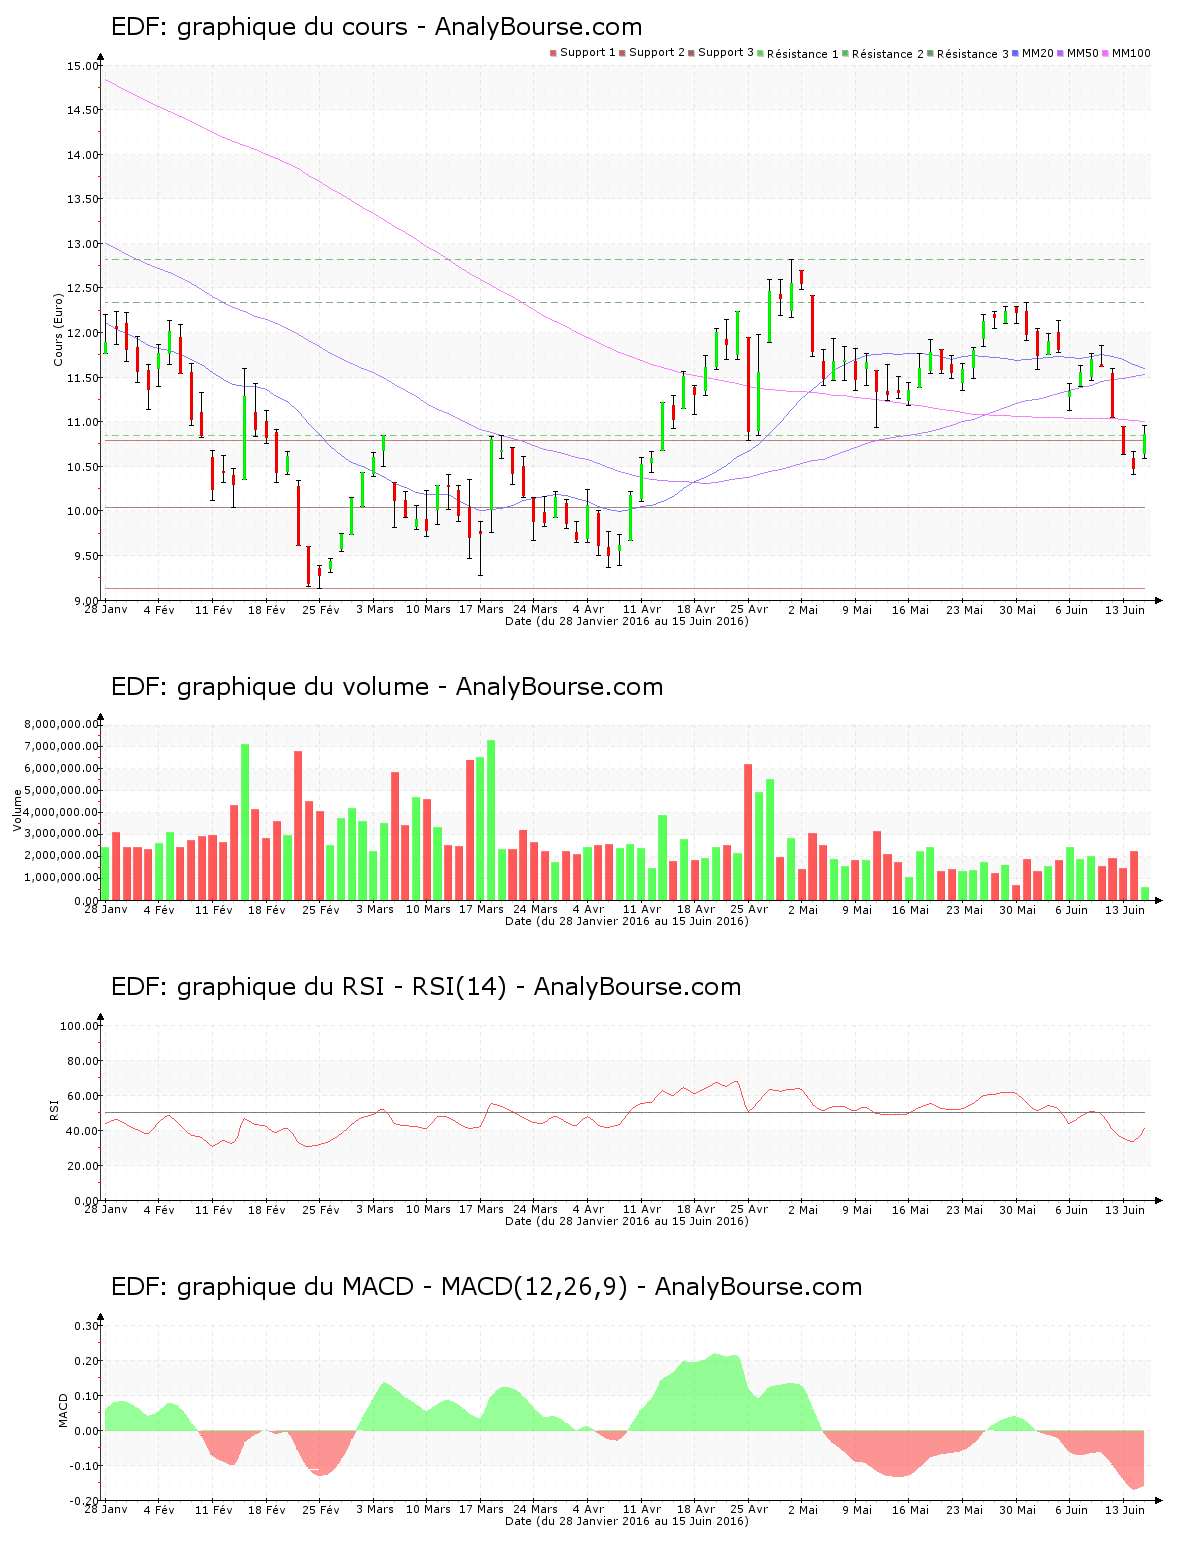Image resolution: width=1200 pixels, height=1550 pixels.
Task: Click the tallest green volume bar near 17 Mars
Action: pyautogui.click(x=491, y=820)
